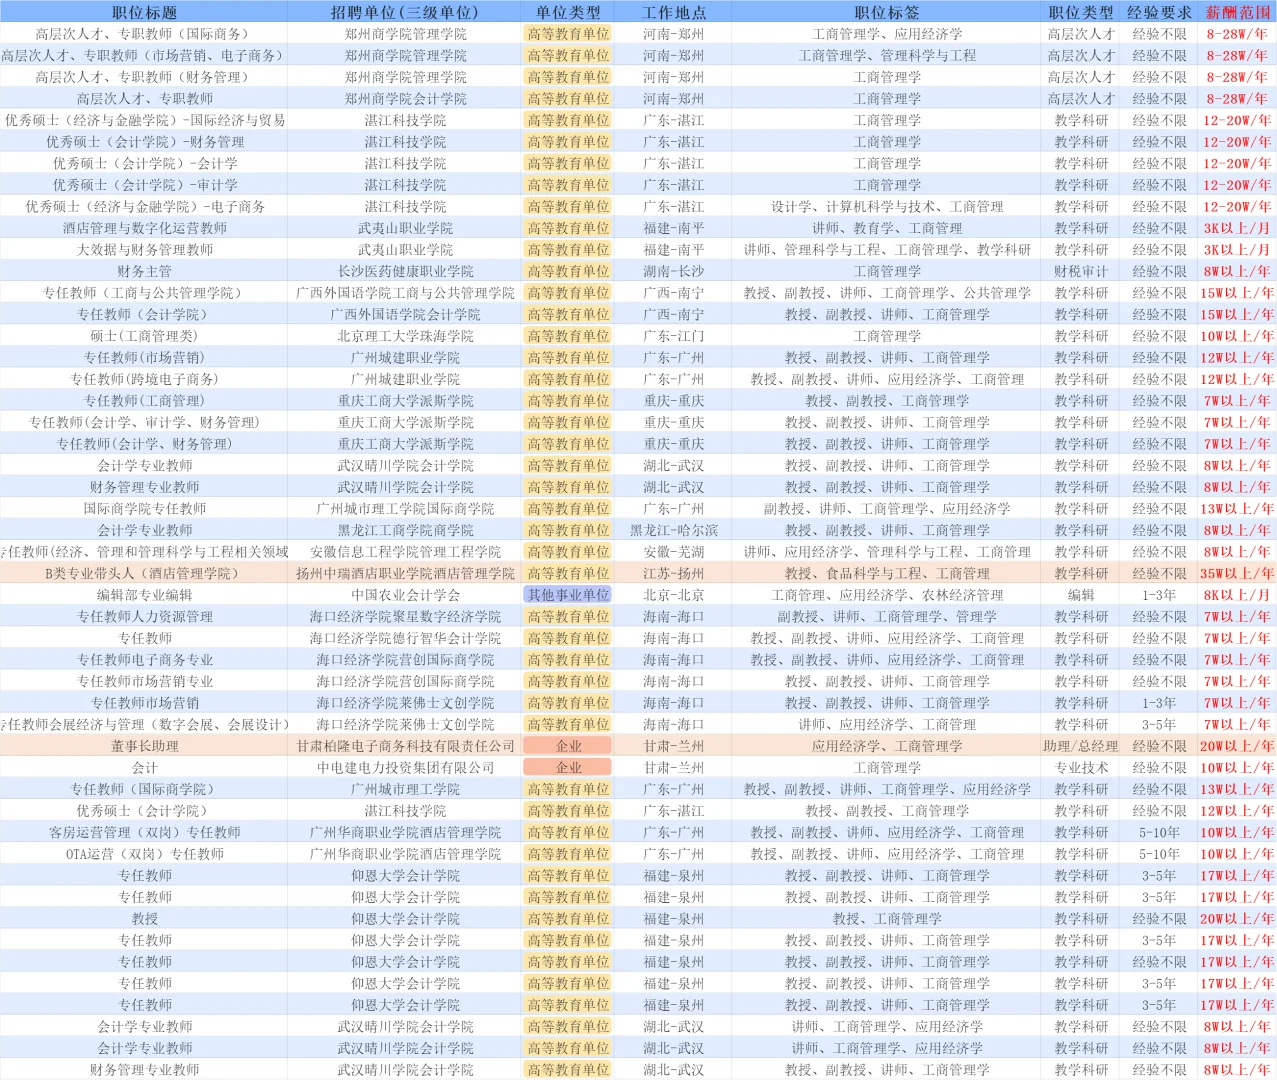Click the red 薪酬范围 header
The height and width of the screenshot is (1080, 1277).
point(1238,12)
